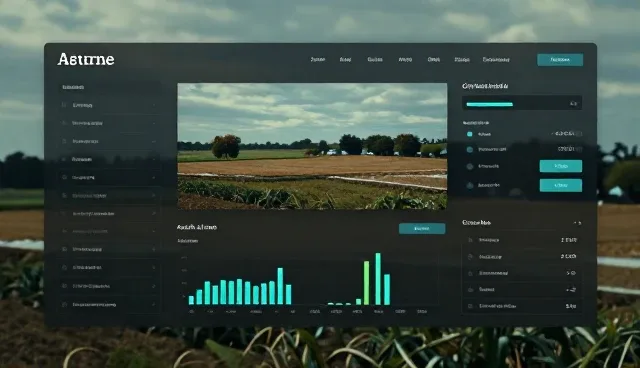Click the teal progress bar
Viewport: 640px width, 368px height.
(489, 104)
